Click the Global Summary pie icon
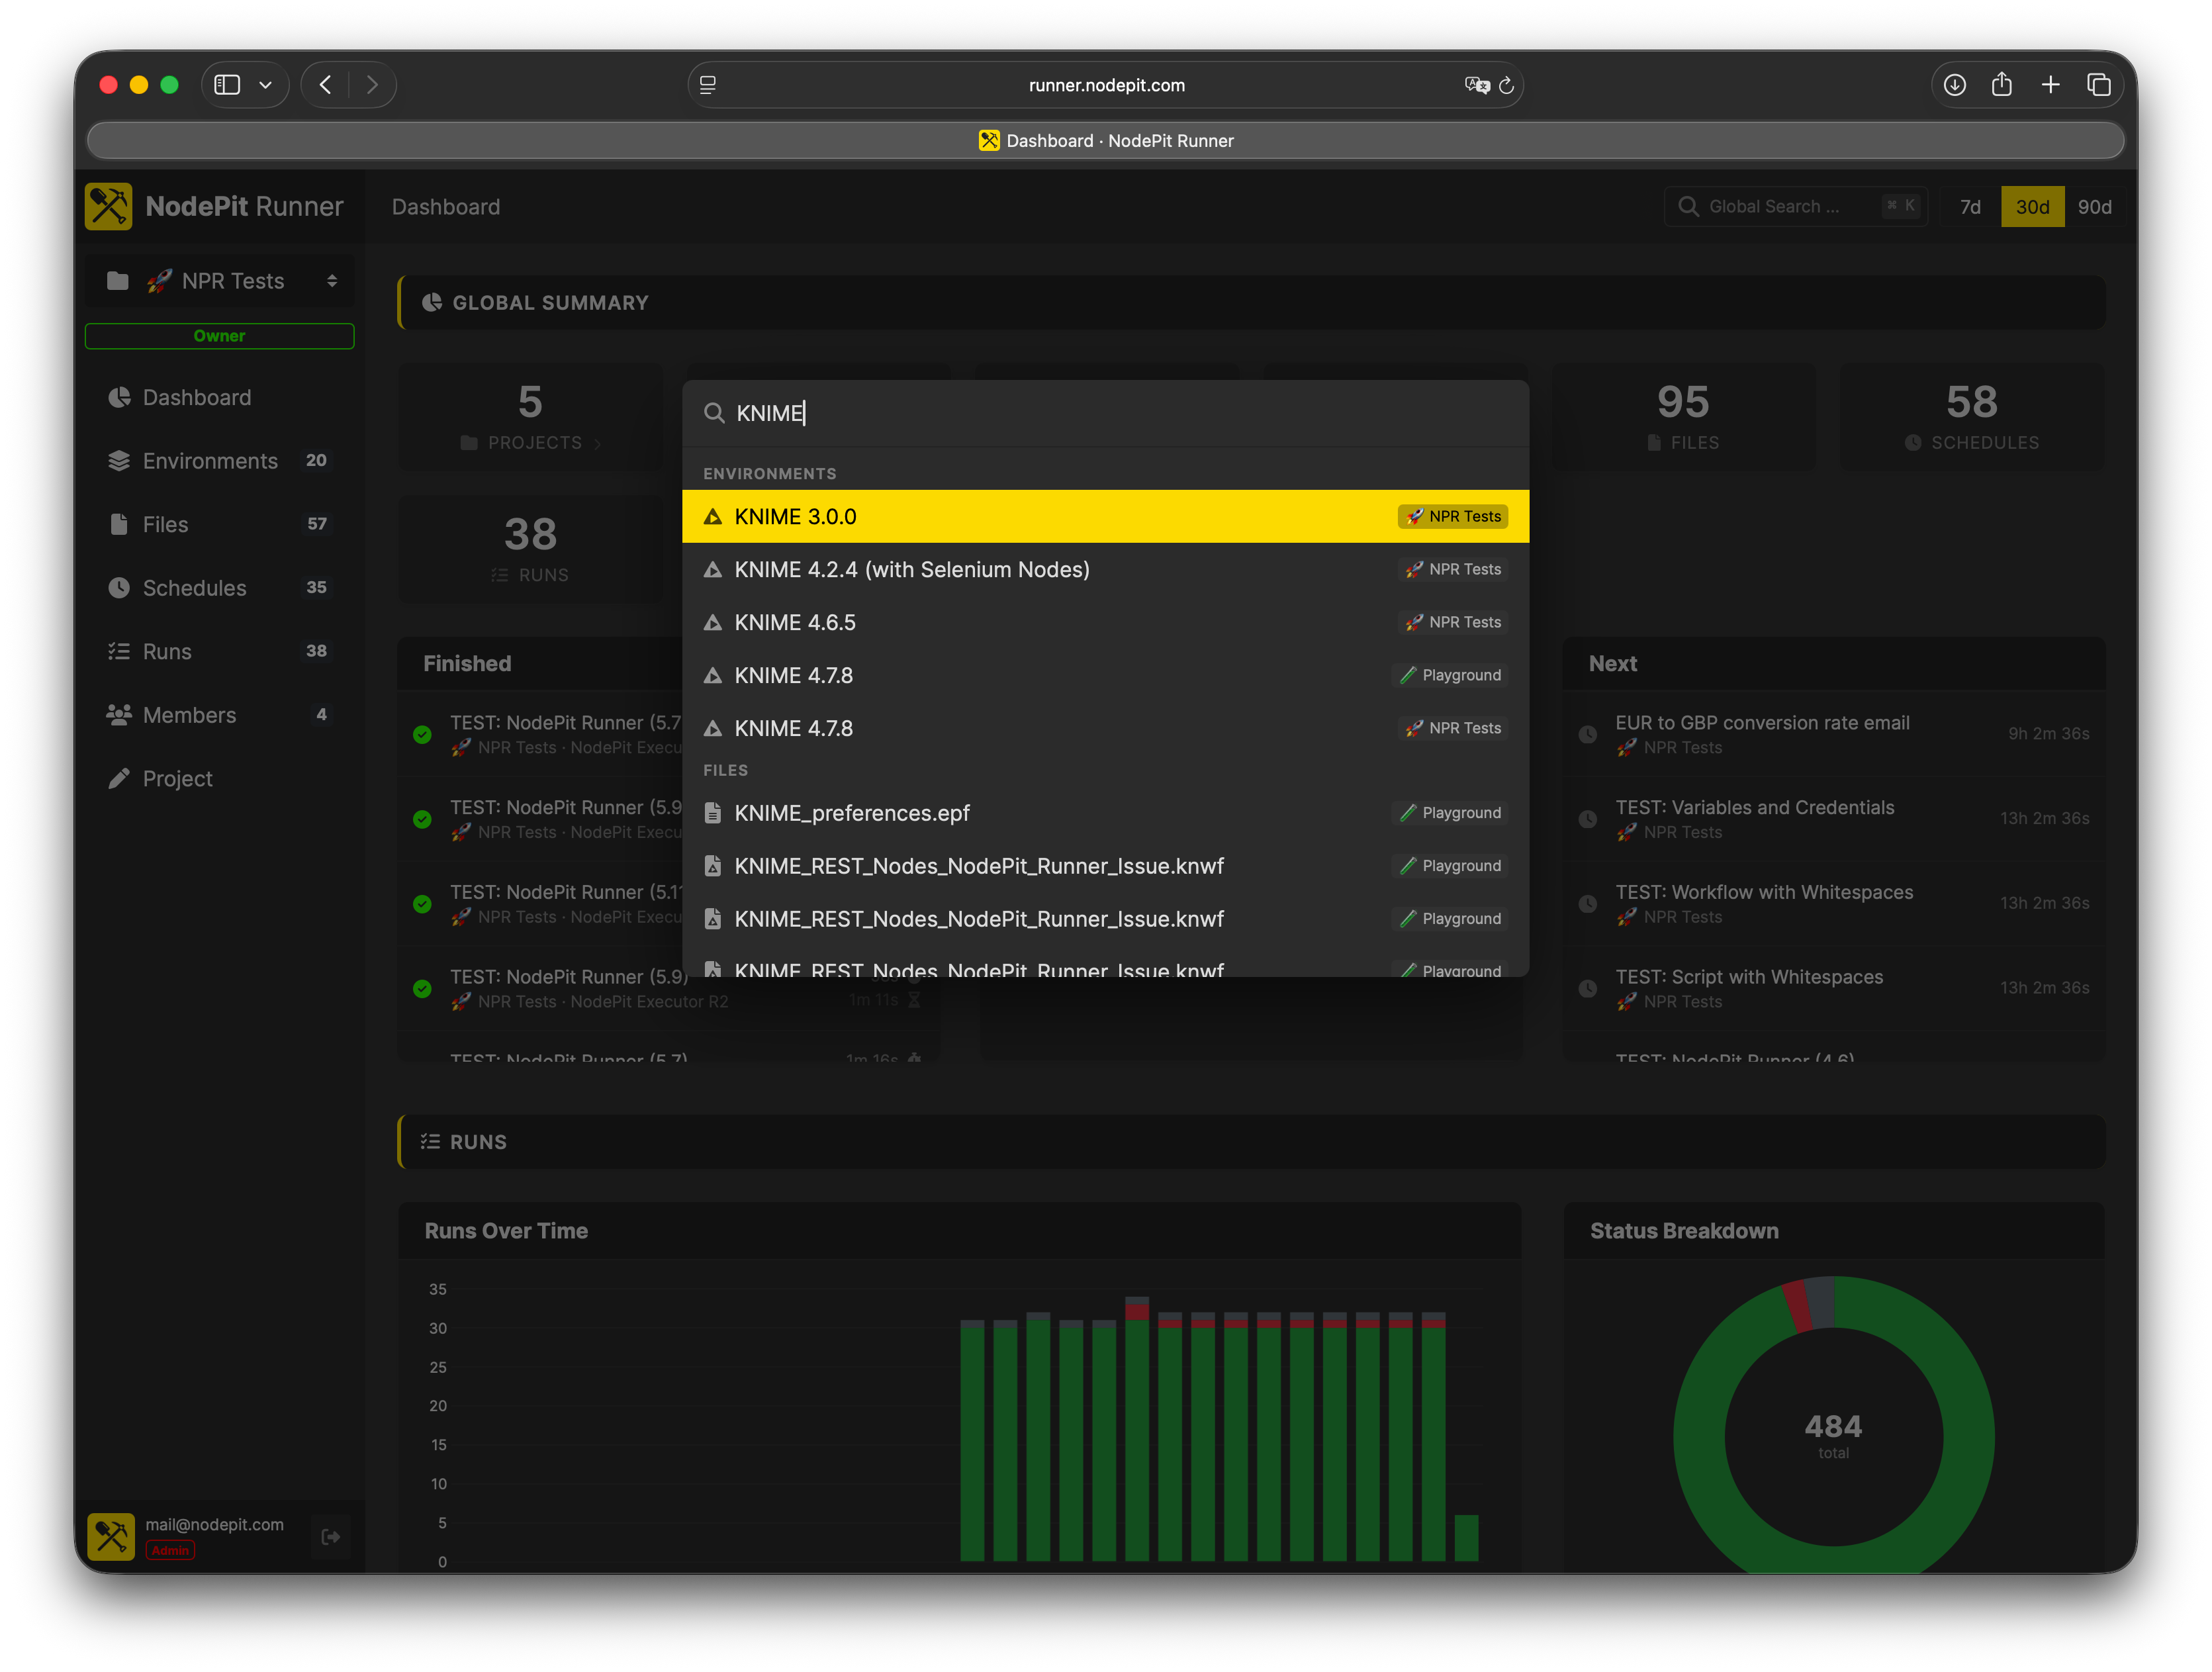Image resolution: width=2212 pixels, height=1672 pixels. 432,302
